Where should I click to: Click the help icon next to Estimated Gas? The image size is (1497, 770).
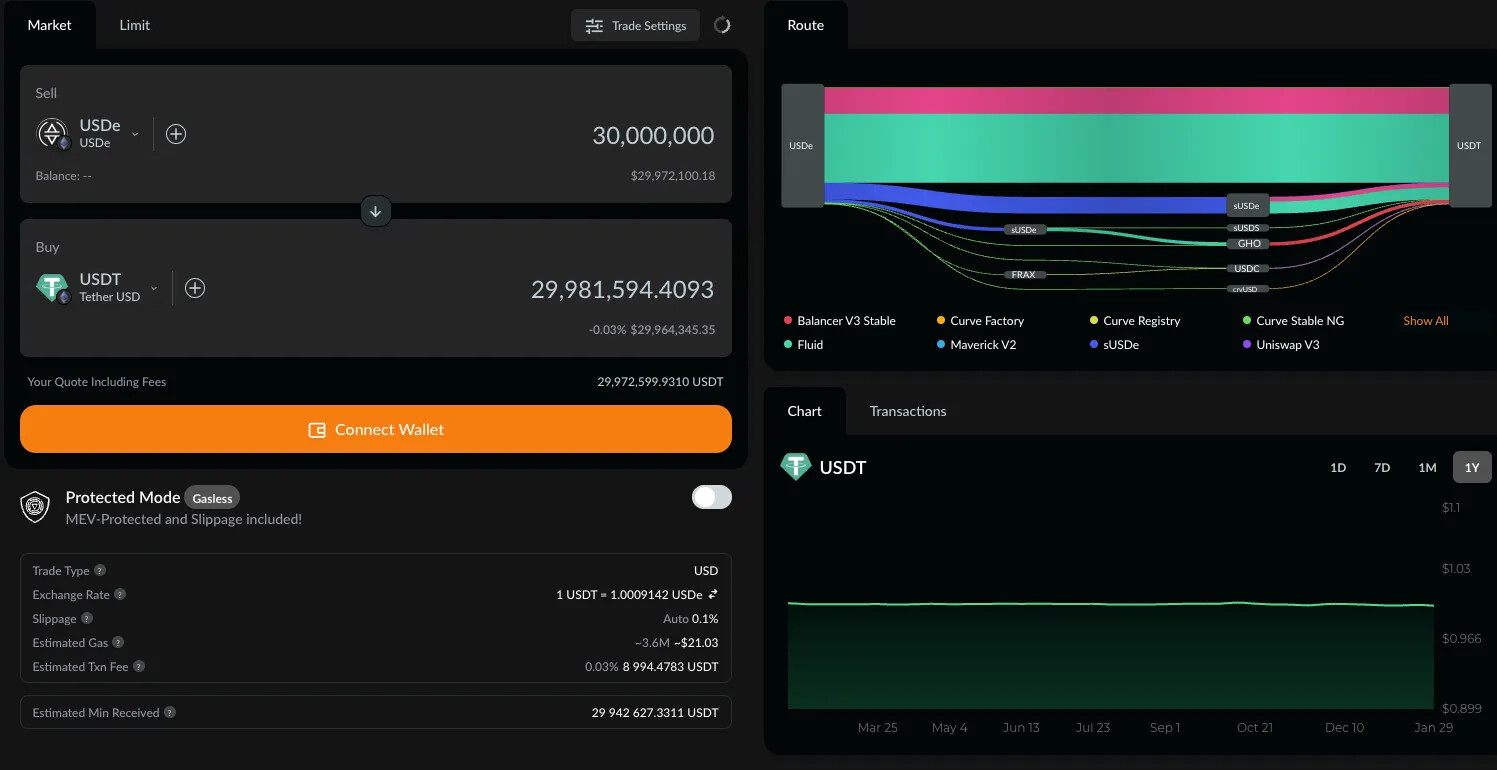point(118,643)
